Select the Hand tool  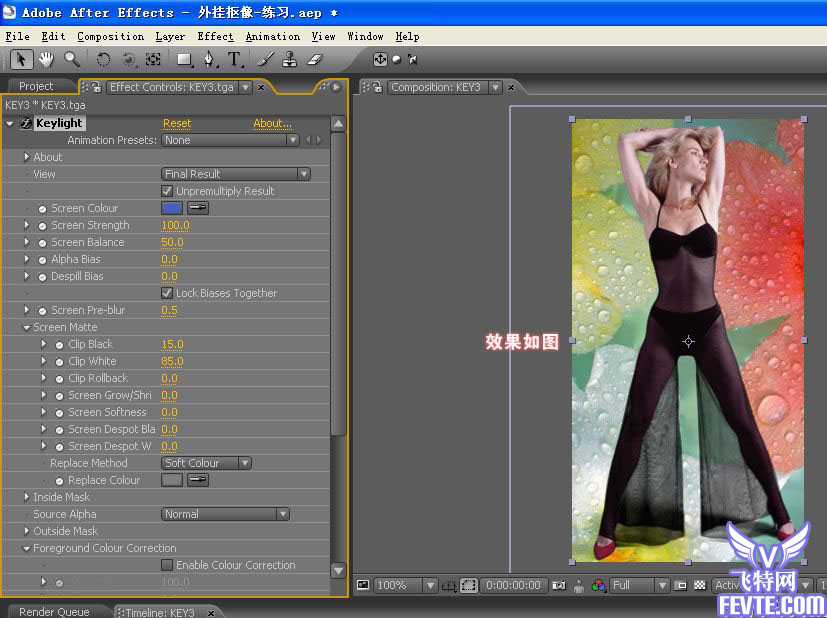pyautogui.click(x=46, y=59)
